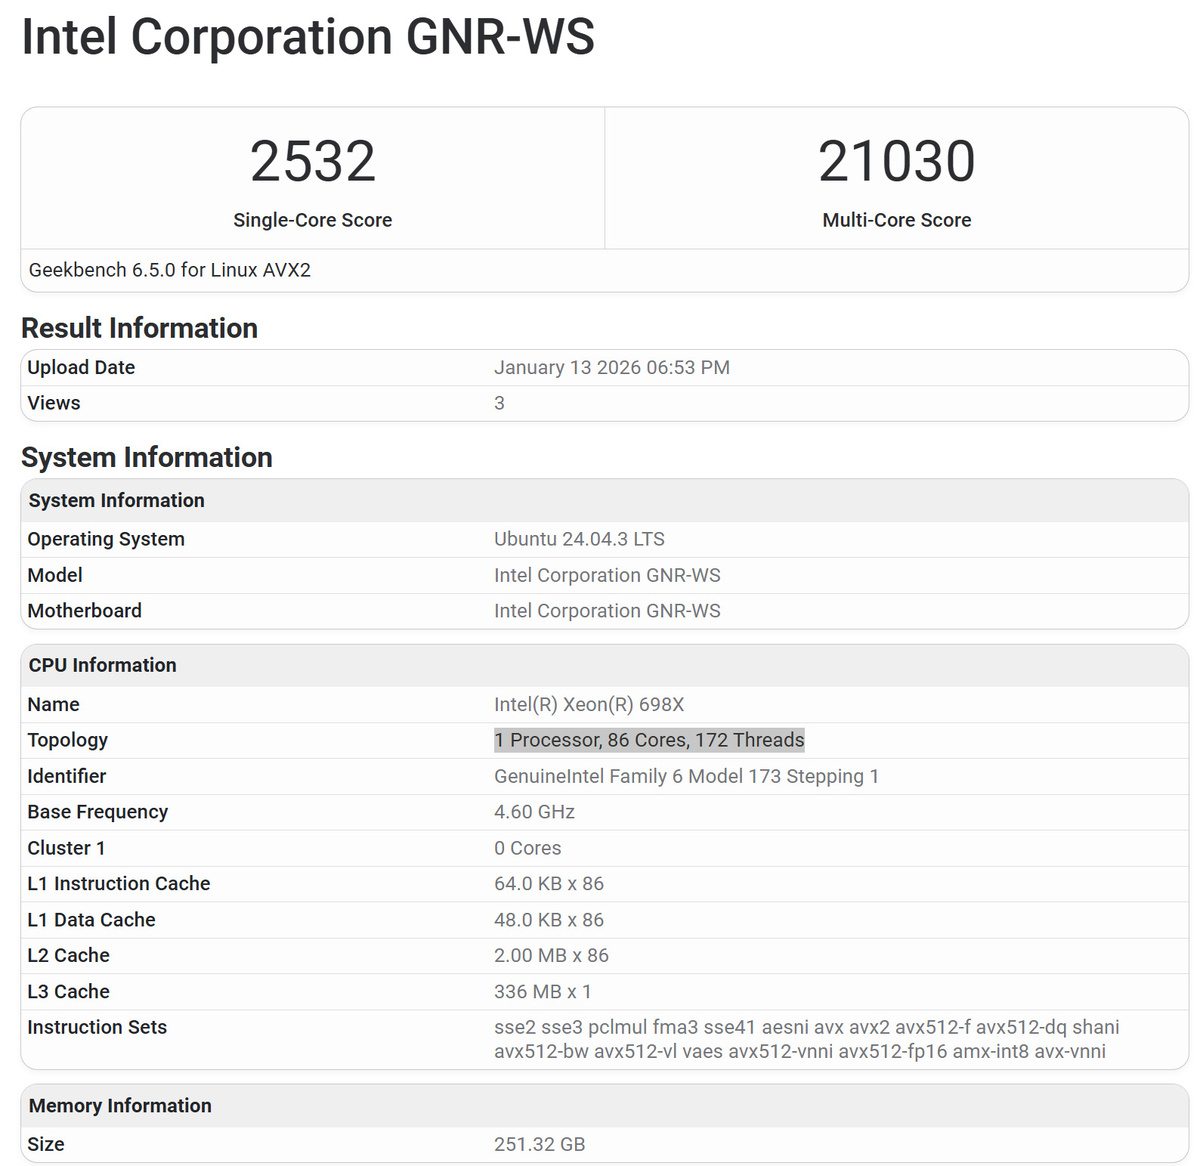Click the Views count showing 3
This screenshot has height=1166, width=1200.
[499, 403]
